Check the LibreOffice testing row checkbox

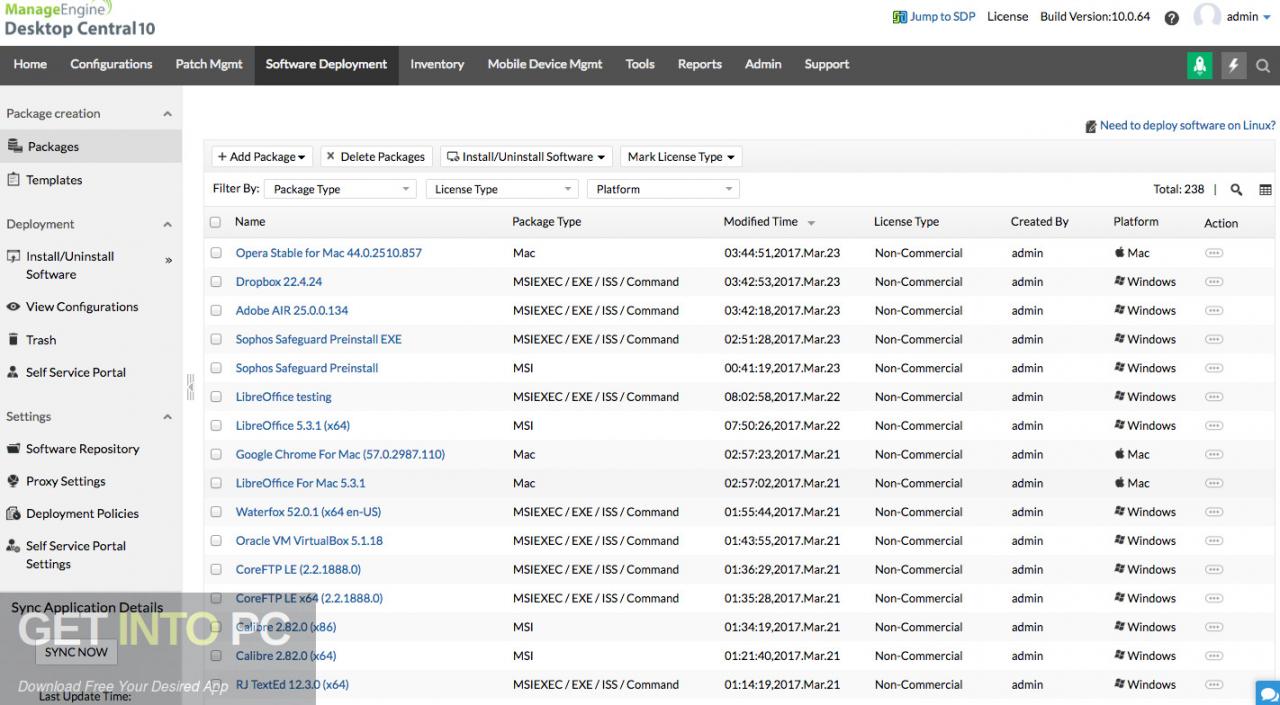[216, 397]
